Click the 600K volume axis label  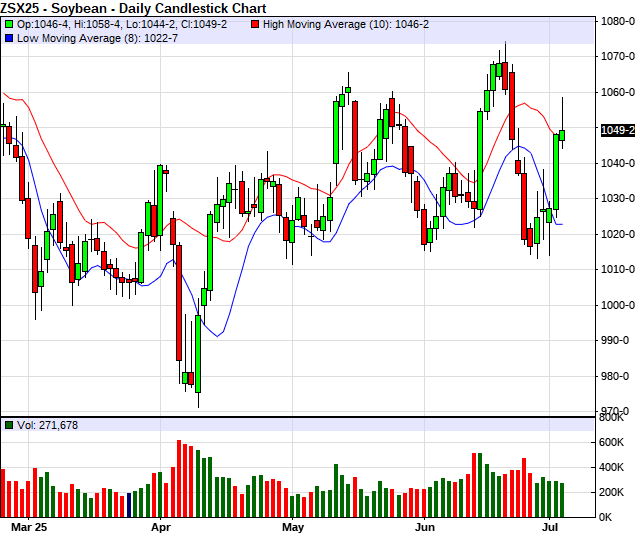click(x=613, y=443)
